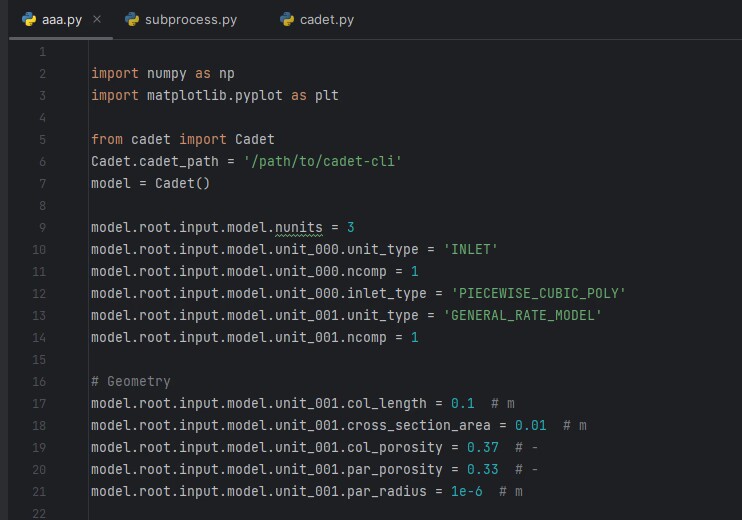Click the 'INLET' string on line 10
This screenshot has width=742, height=520.
pos(470,249)
